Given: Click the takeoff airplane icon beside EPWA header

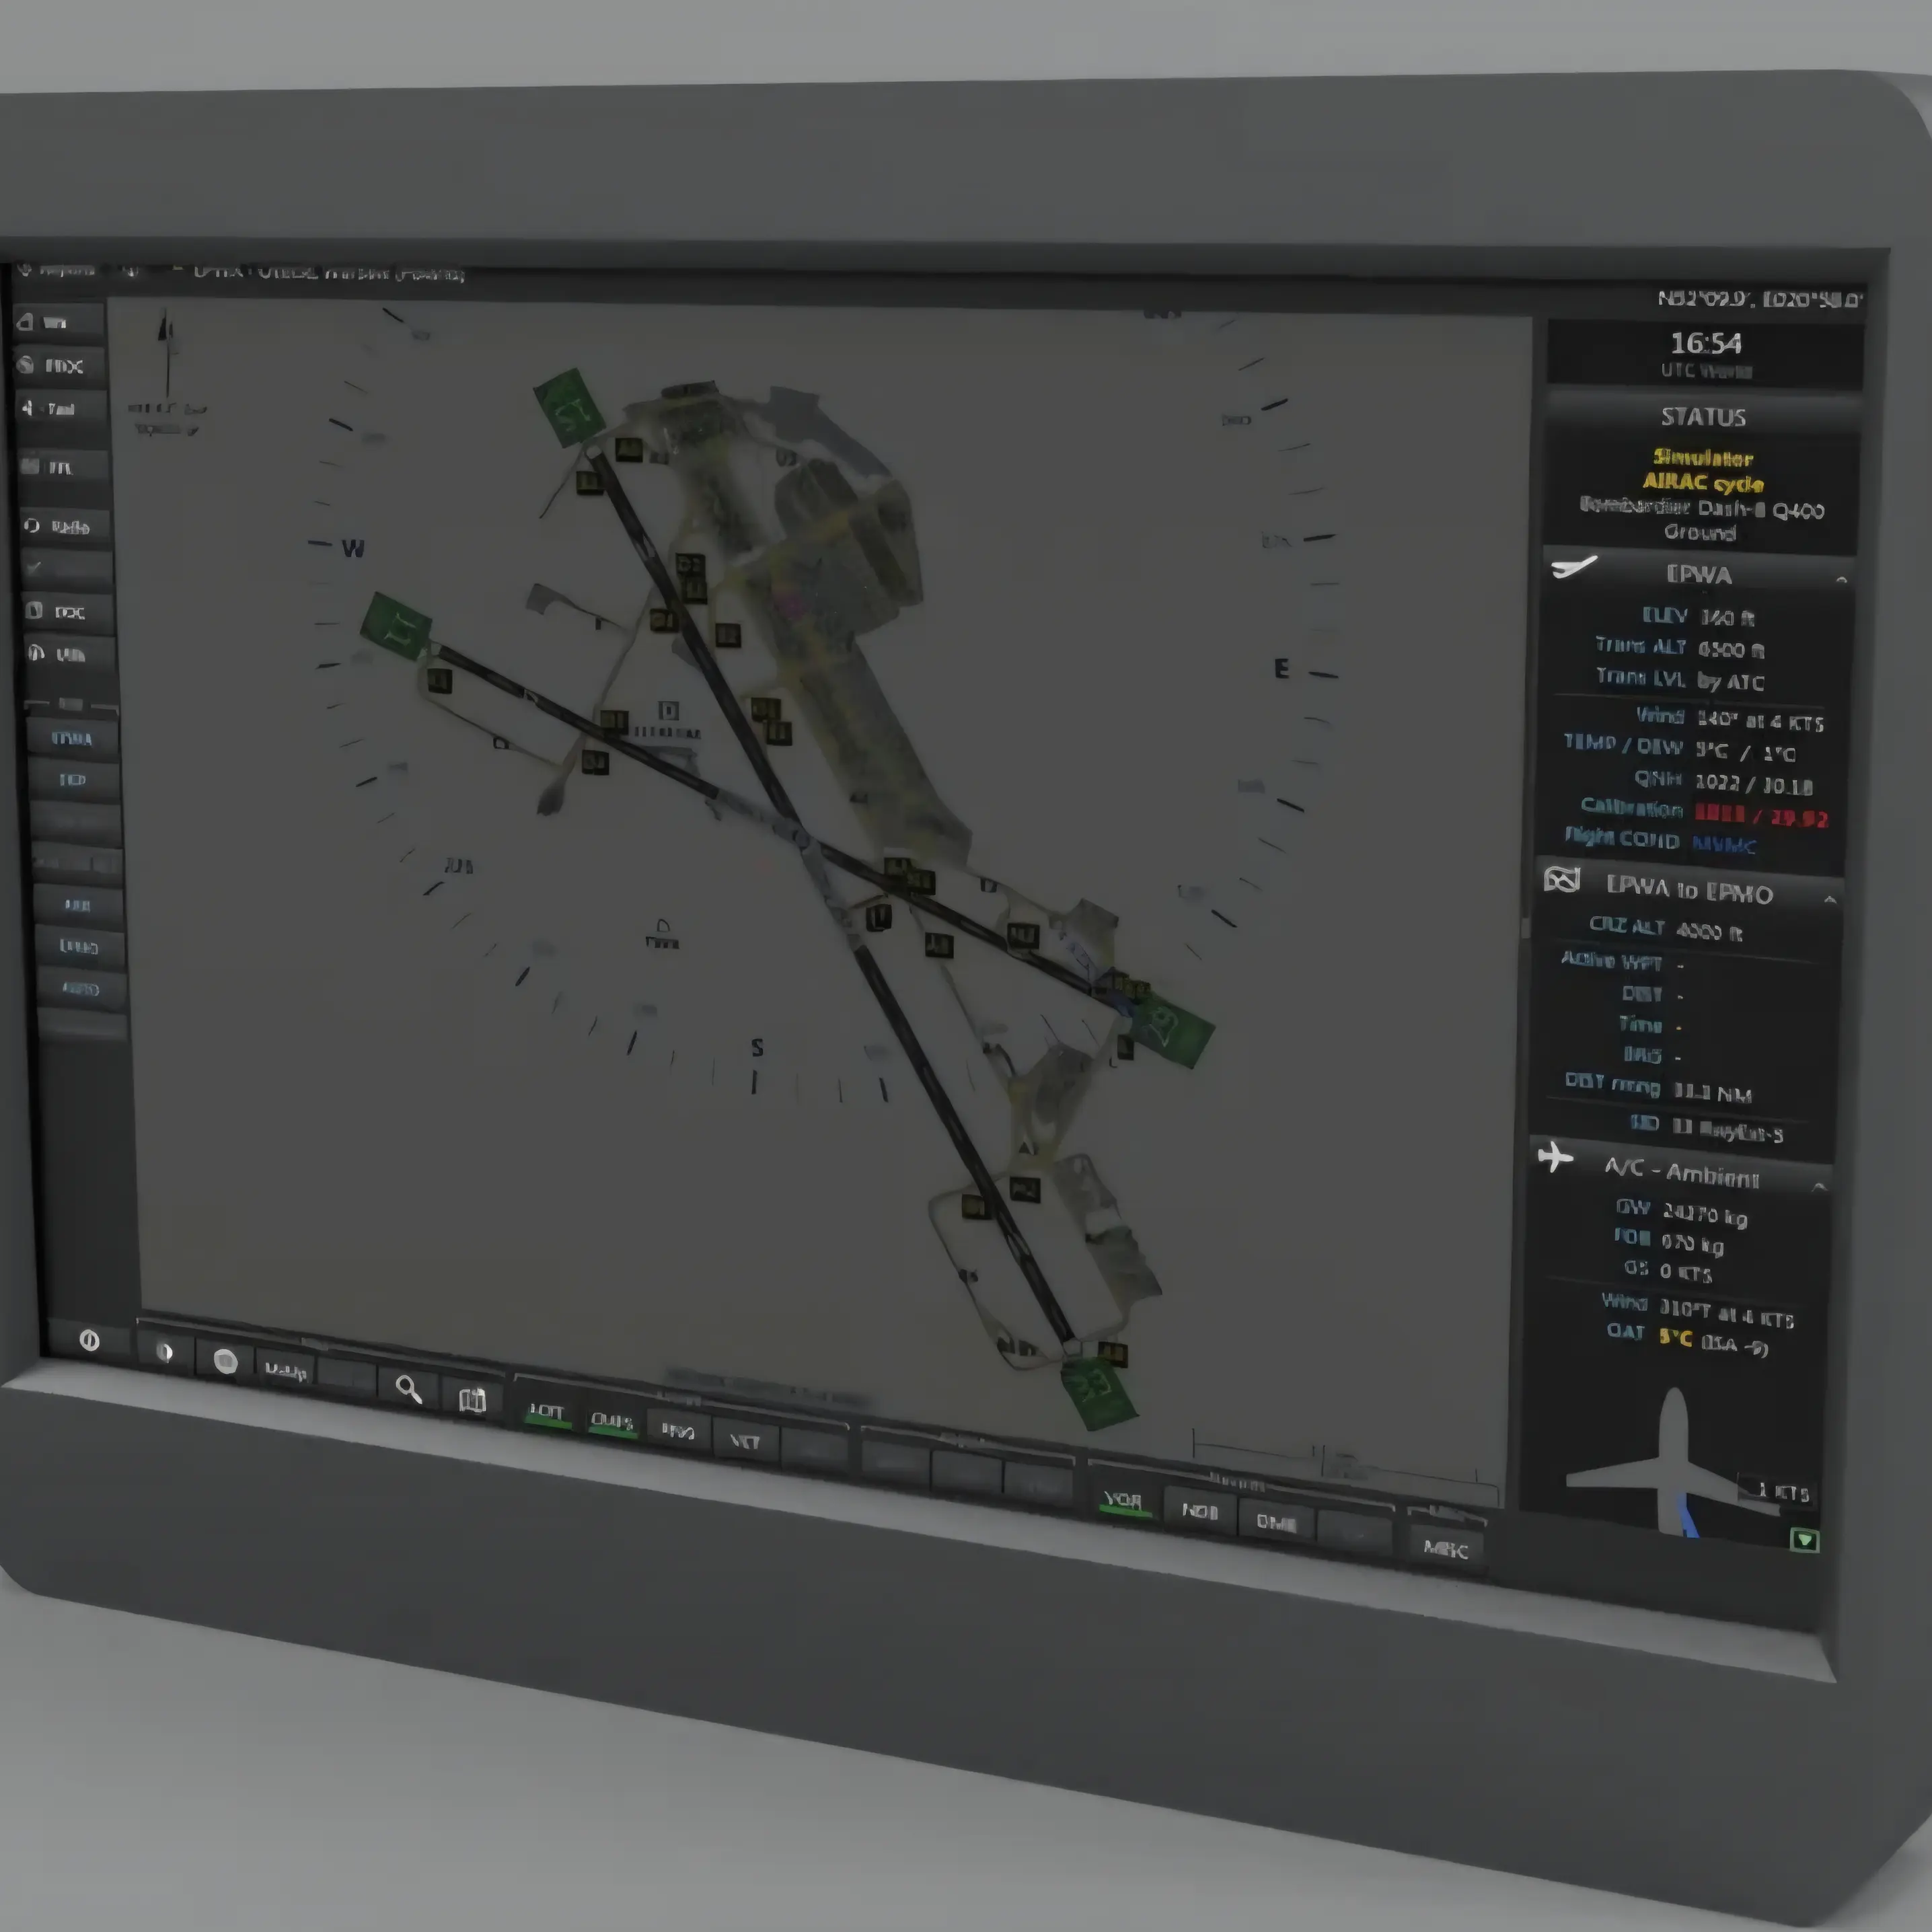Looking at the screenshot, I should (x=1574, y=567).
